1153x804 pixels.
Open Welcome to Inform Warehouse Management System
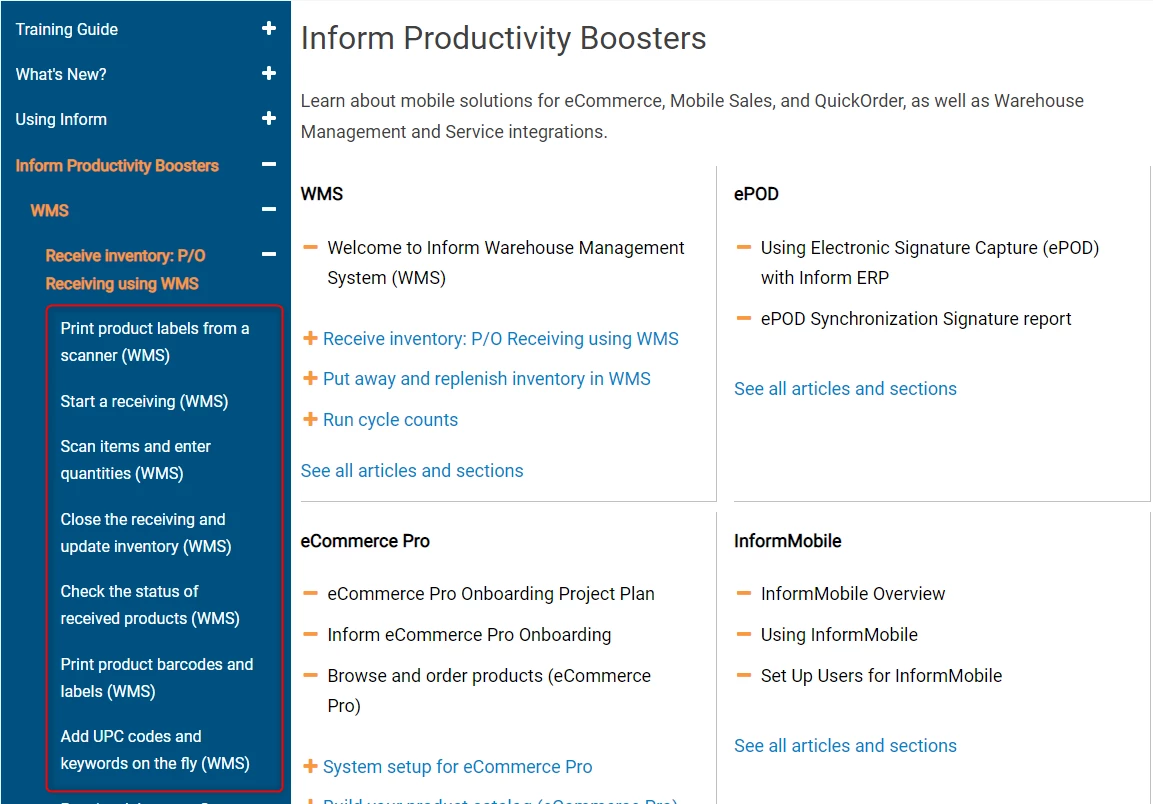(506, 263)
